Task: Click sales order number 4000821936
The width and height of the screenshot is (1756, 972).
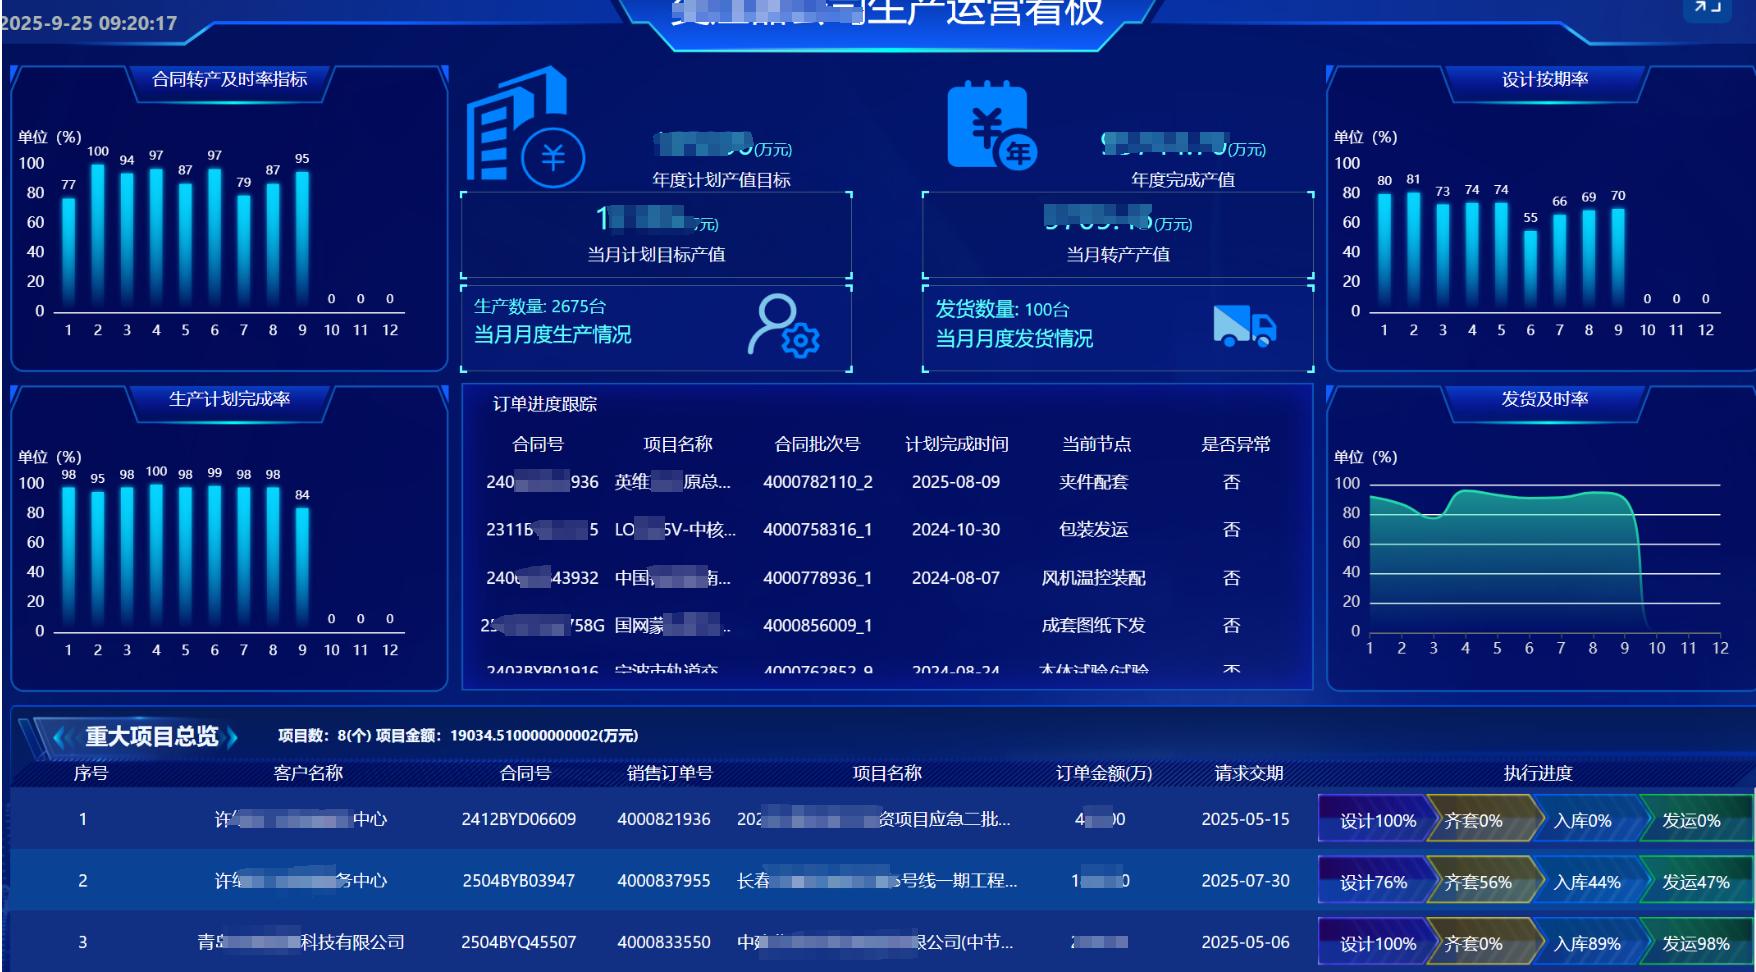Action: pos(663,819)
